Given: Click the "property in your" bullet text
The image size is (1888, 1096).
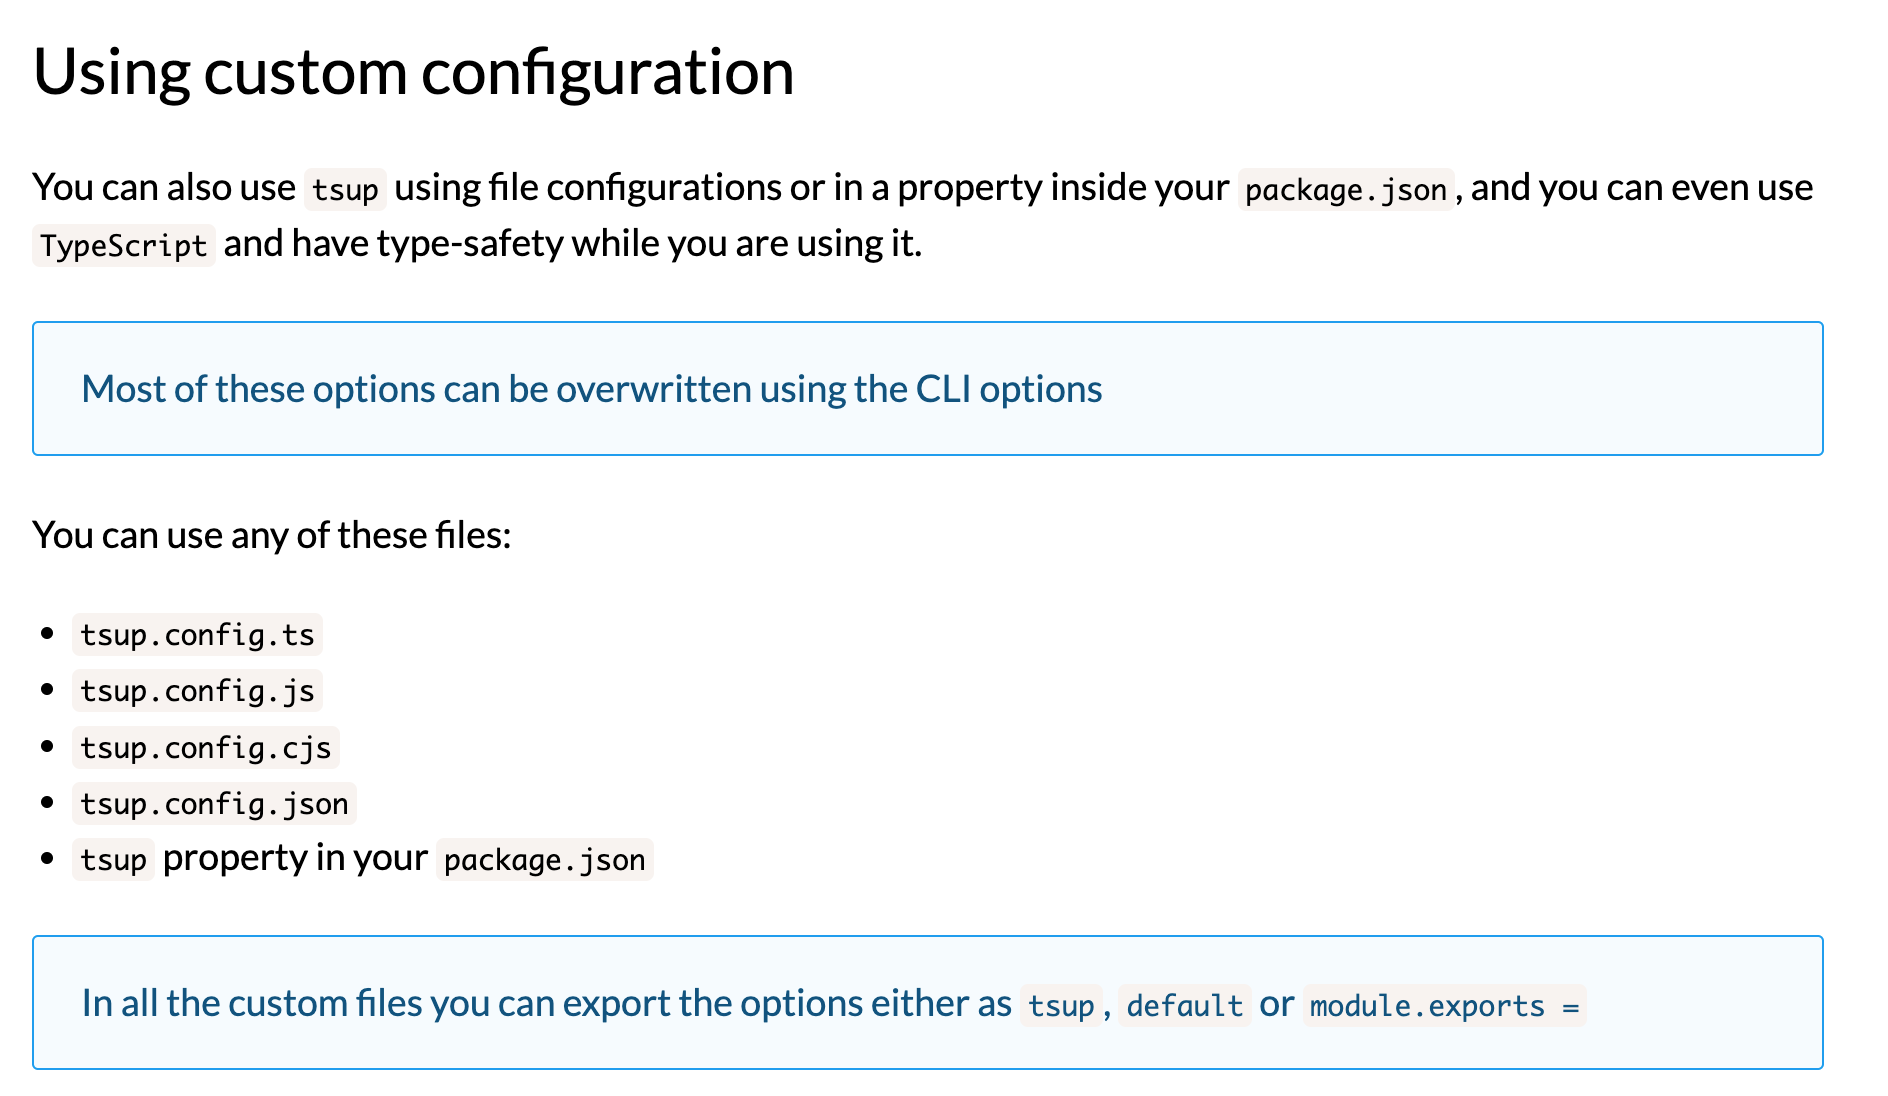Looking at the screenshot, I should click(295, 858).
